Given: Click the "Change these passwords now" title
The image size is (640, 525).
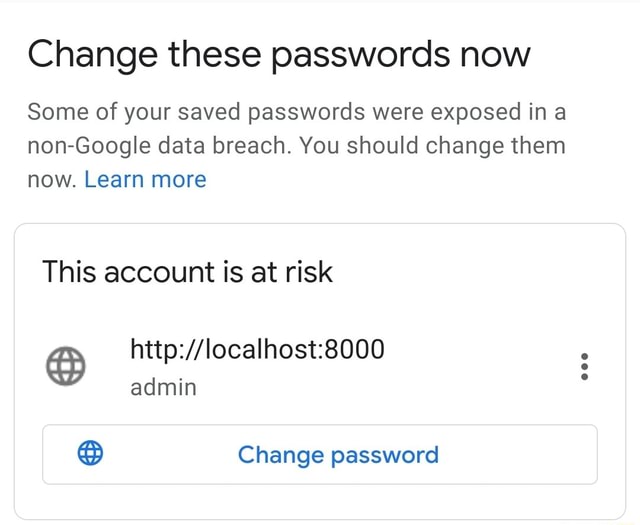Looking at the screenshot, I should click(x=279, y=52).
